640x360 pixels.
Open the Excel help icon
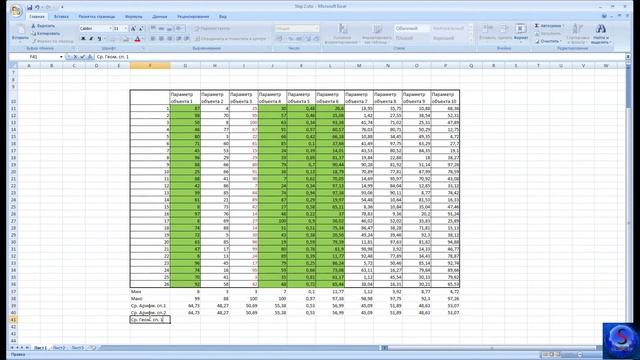click(x=604, y=16)
